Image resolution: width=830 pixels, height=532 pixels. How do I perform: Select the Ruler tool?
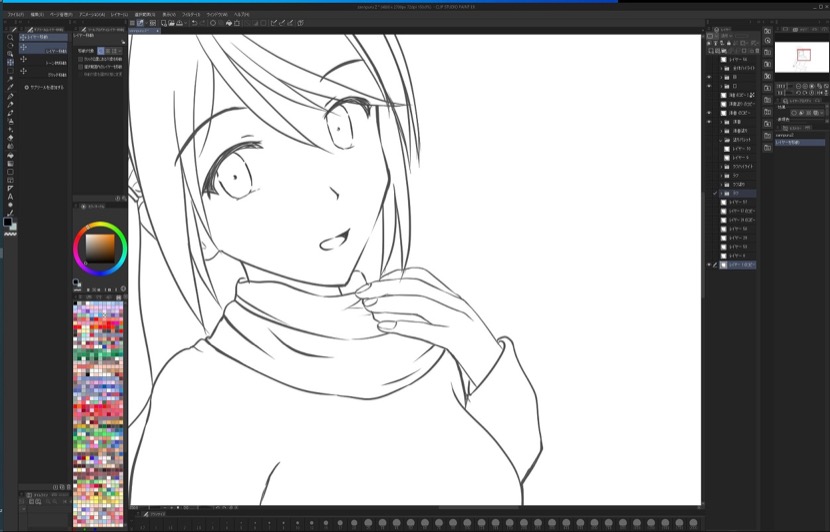(10, 188)
